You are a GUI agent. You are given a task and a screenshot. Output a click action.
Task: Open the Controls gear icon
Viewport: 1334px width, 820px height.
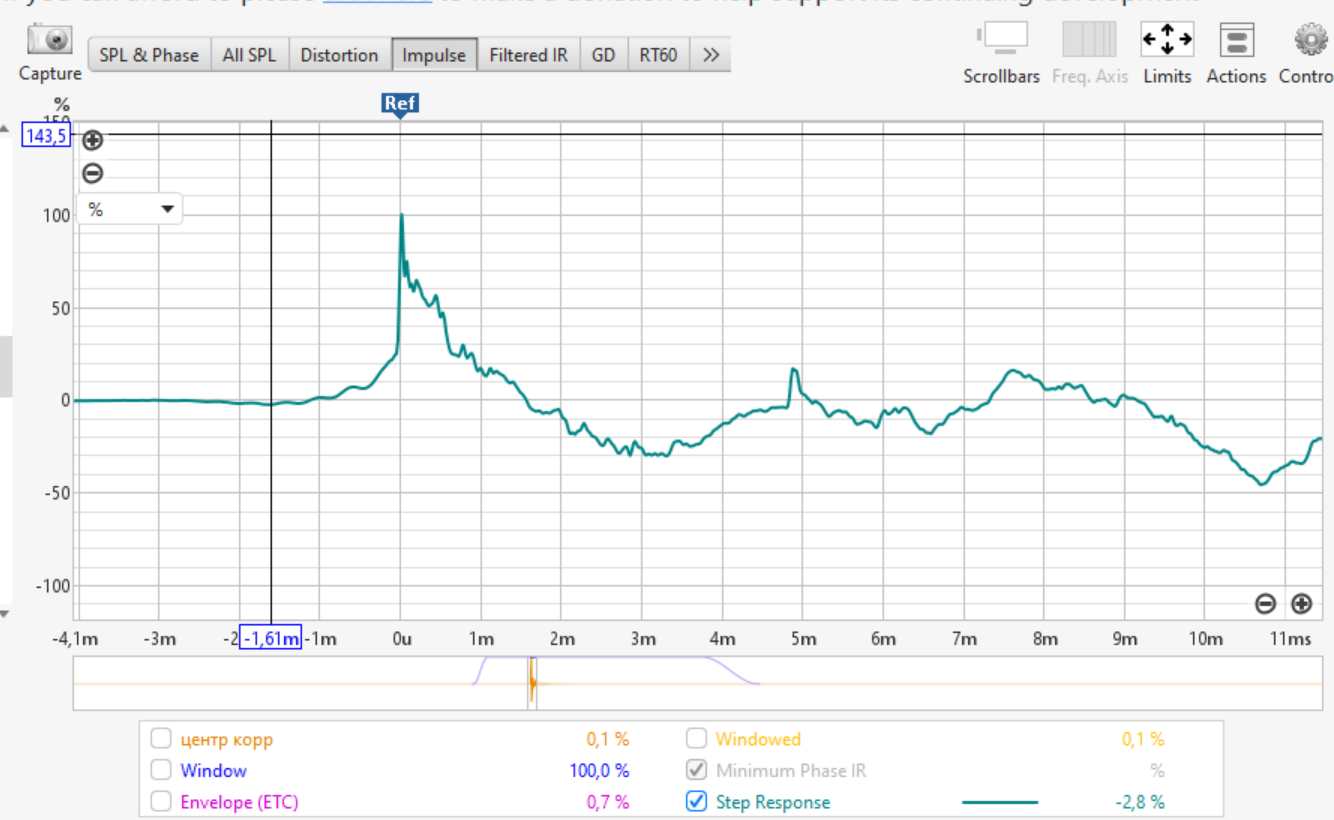click(x=1310, y=40)
